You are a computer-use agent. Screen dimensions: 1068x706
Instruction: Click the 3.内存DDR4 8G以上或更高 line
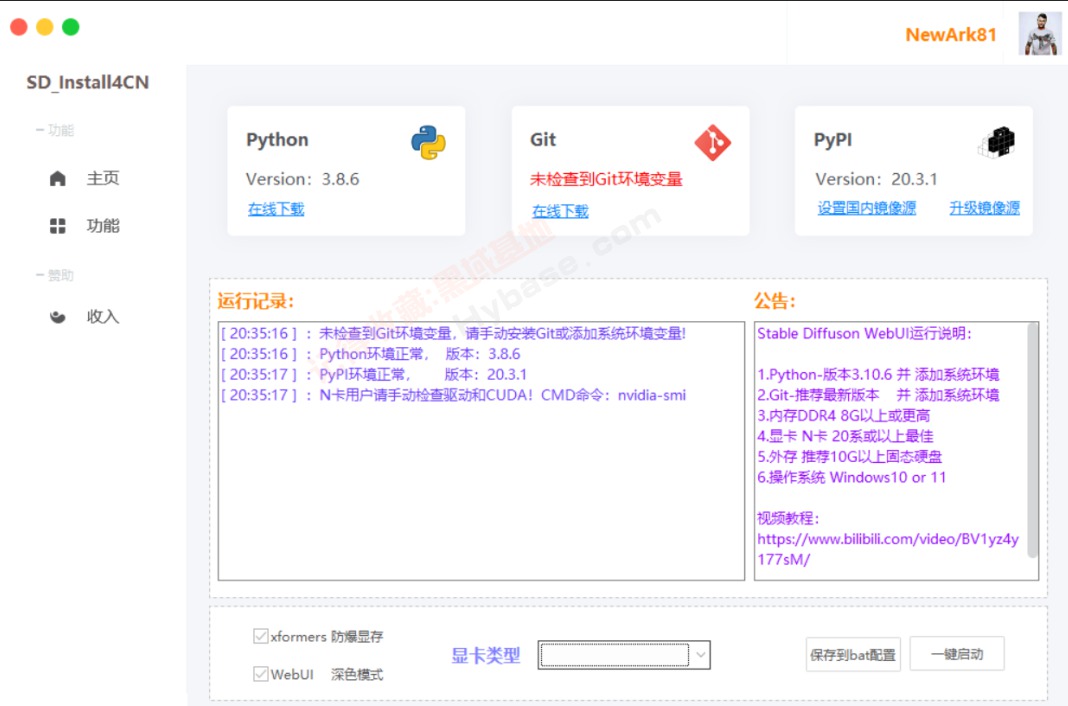click(x=843, y=415)
